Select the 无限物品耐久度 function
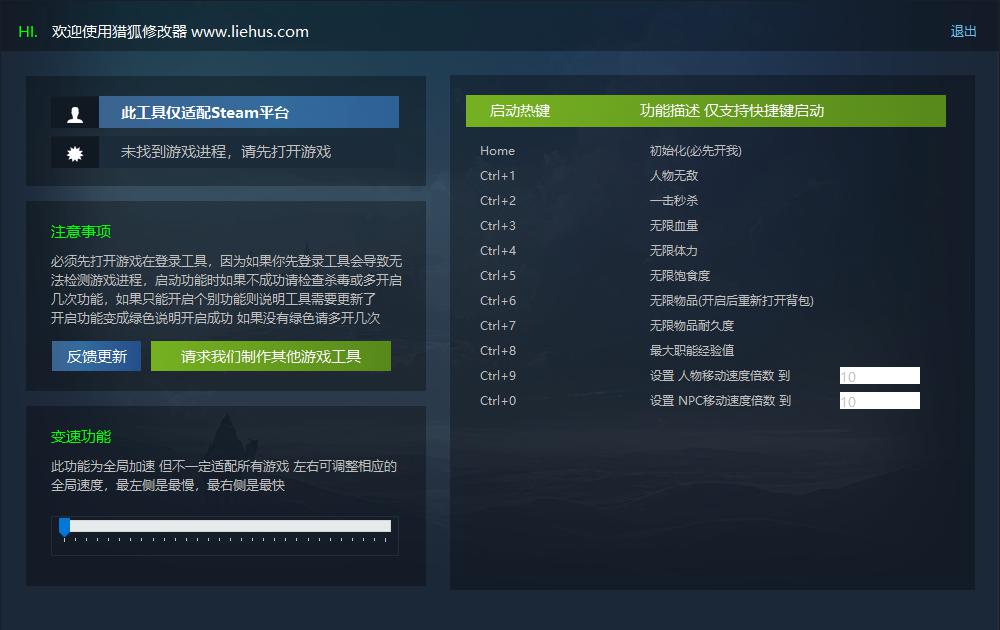Screen dimensions: 1000x630 692,326
